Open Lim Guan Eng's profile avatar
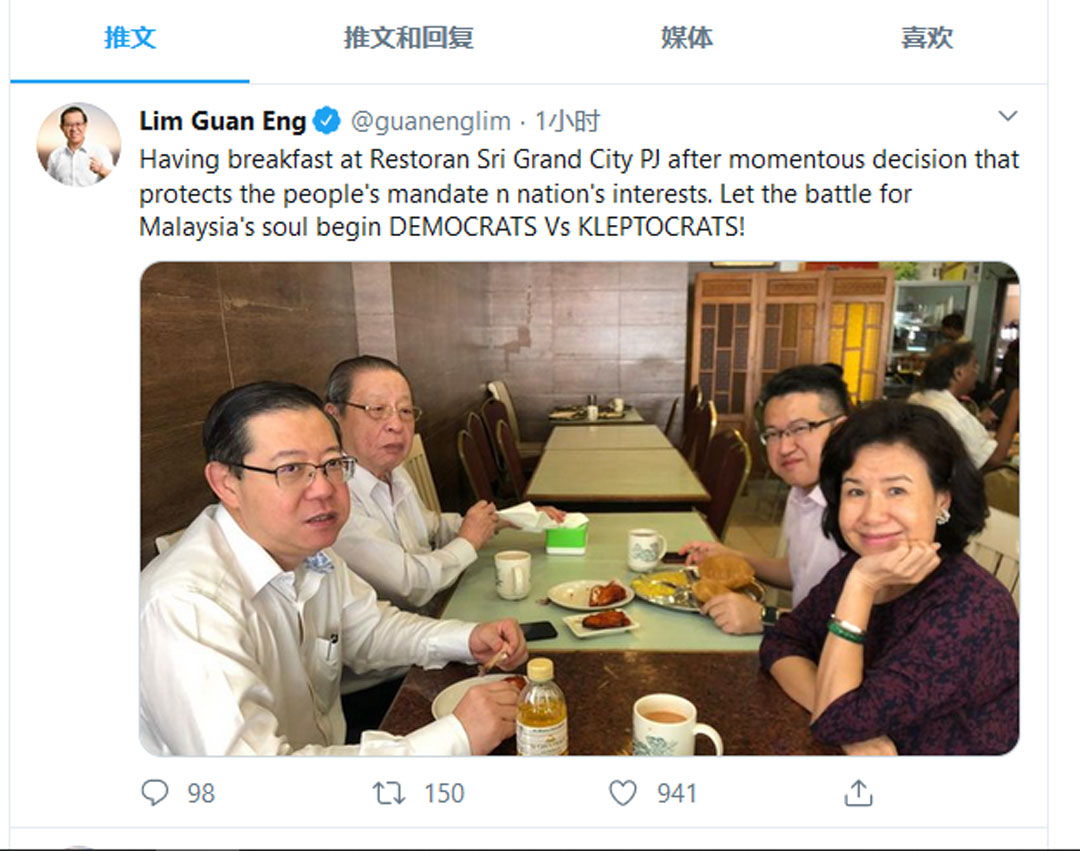The height and width of the screenshot is (851, 1080). tap(79, 145)
